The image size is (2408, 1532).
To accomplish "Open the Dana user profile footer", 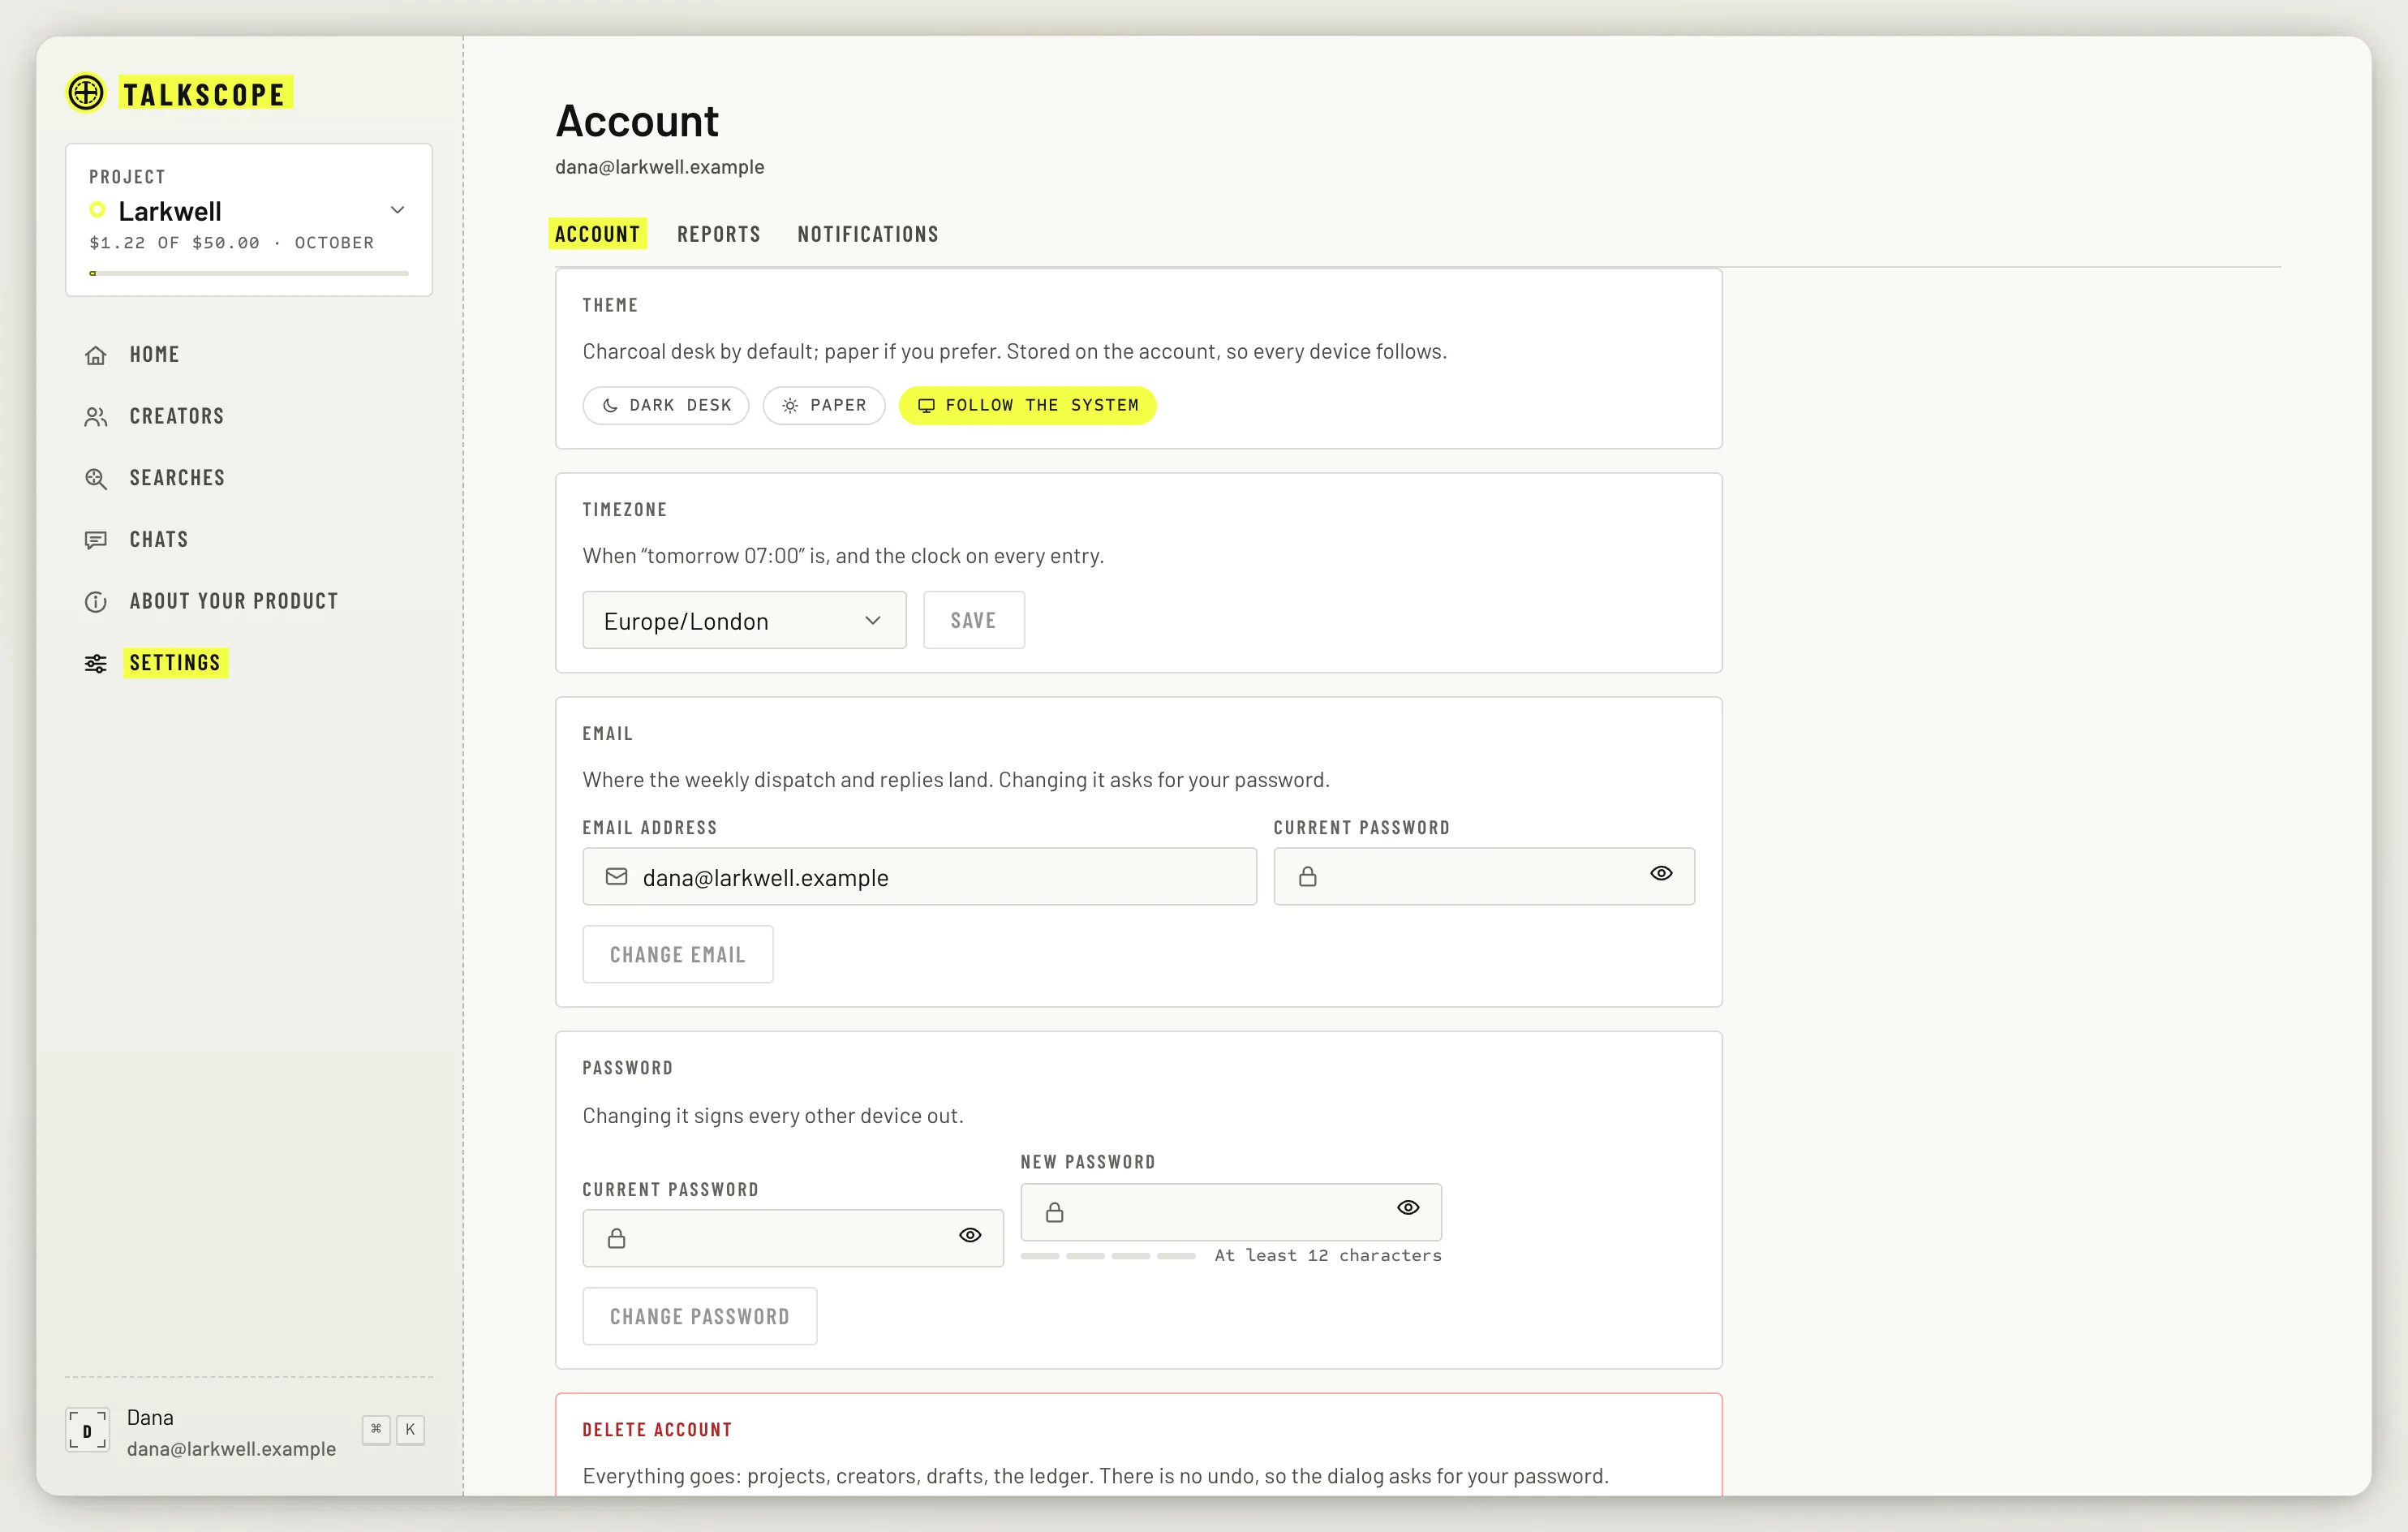I will click(248, 1432).
